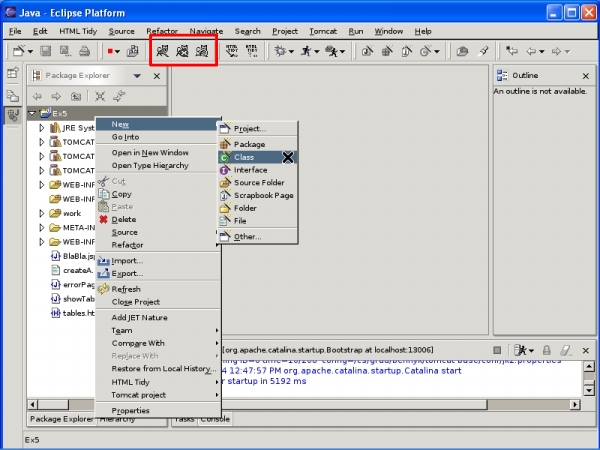The width and height of the screenshot is (600, 450).
Task: Toggle Link with Editor in Package Explorer
Action: coord(119,96)
